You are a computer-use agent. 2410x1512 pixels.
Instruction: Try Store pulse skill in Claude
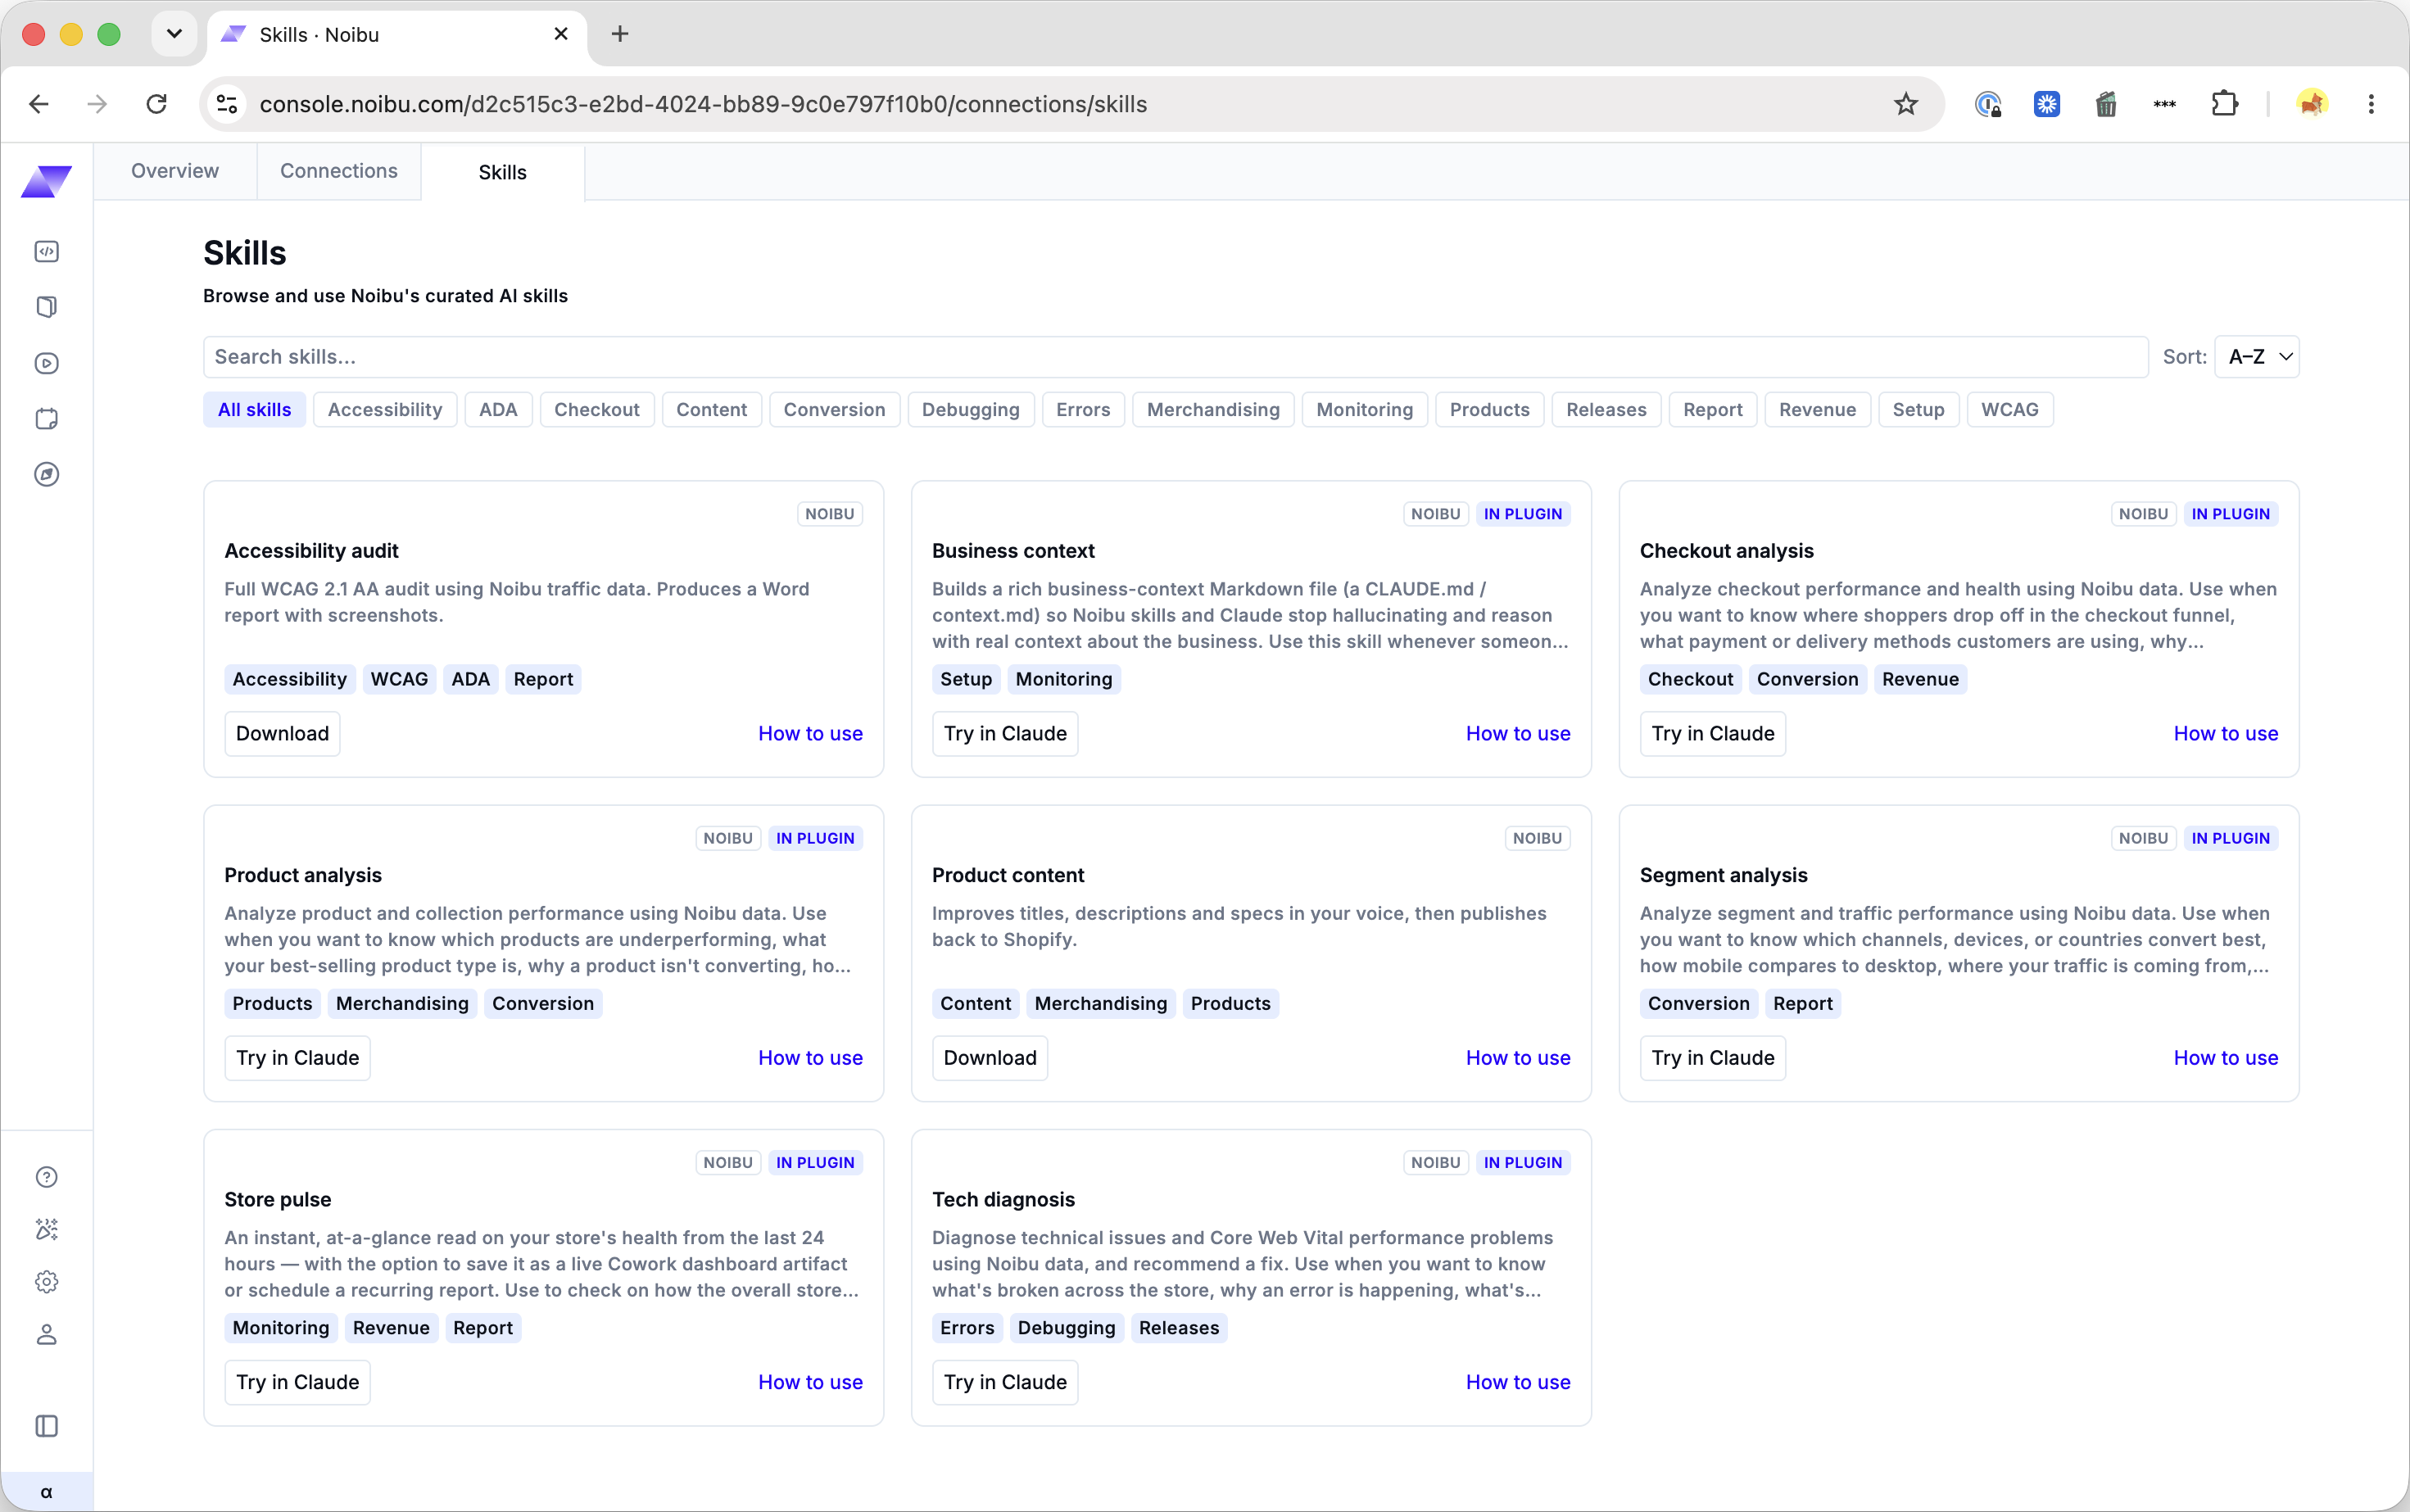tap(297, 1381)
